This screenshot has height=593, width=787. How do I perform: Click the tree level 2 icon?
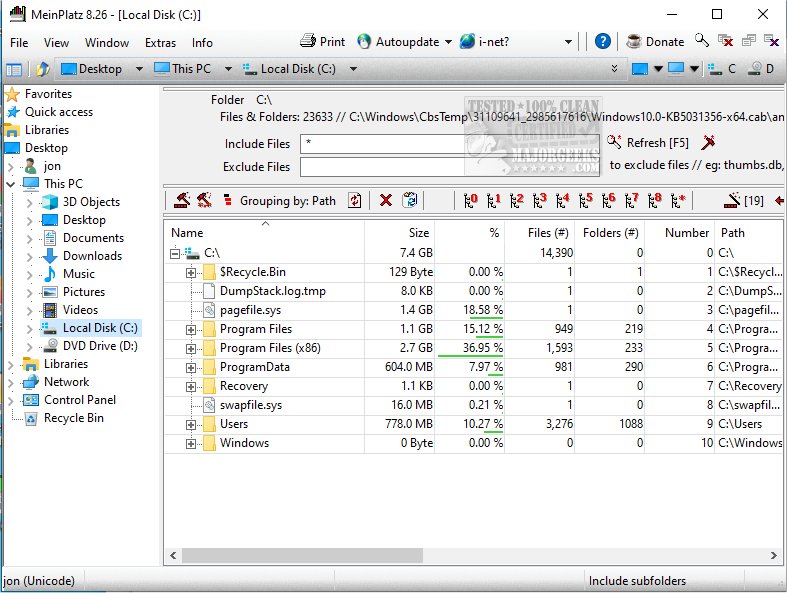pyautogui.click(x=516, y=200)
